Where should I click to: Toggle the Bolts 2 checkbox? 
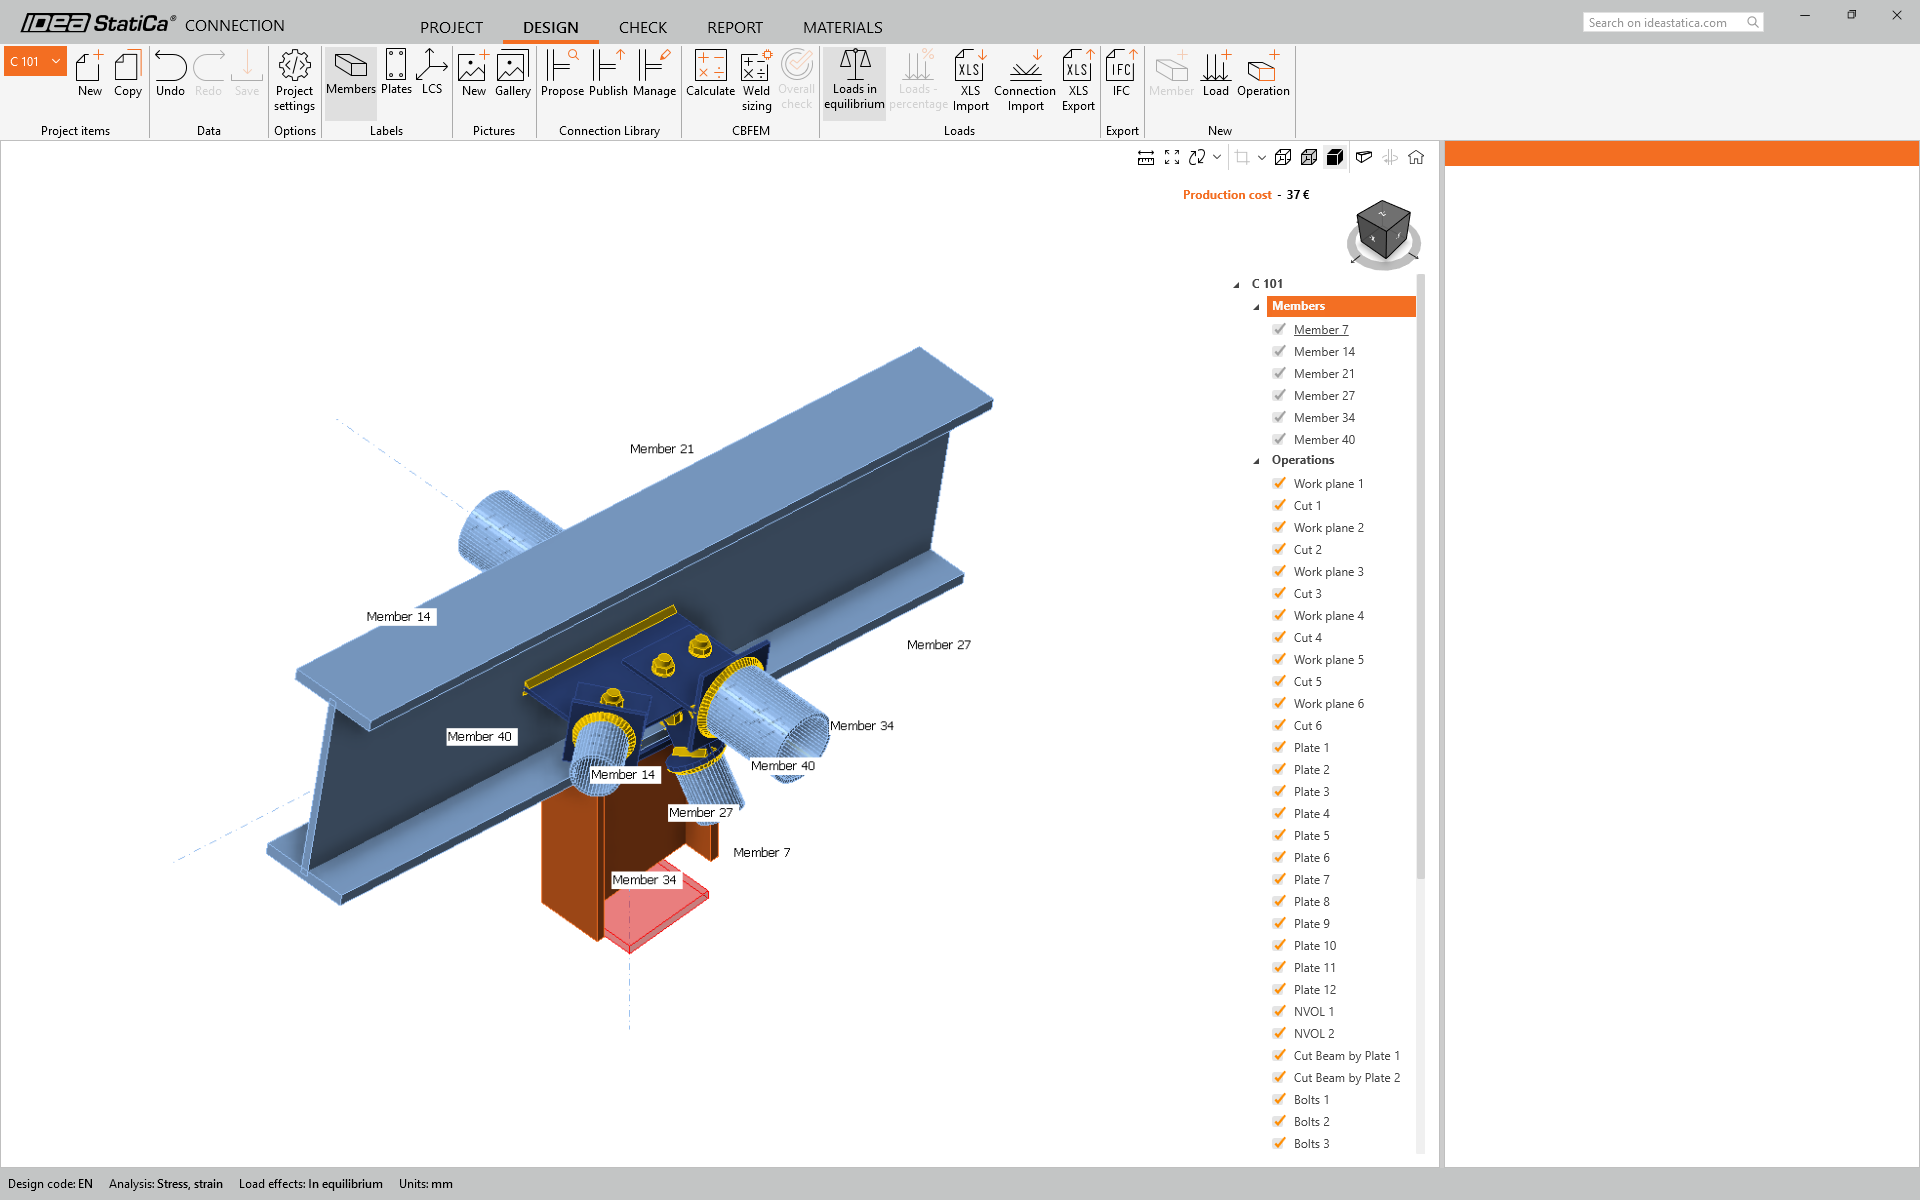(1279, 1121)
